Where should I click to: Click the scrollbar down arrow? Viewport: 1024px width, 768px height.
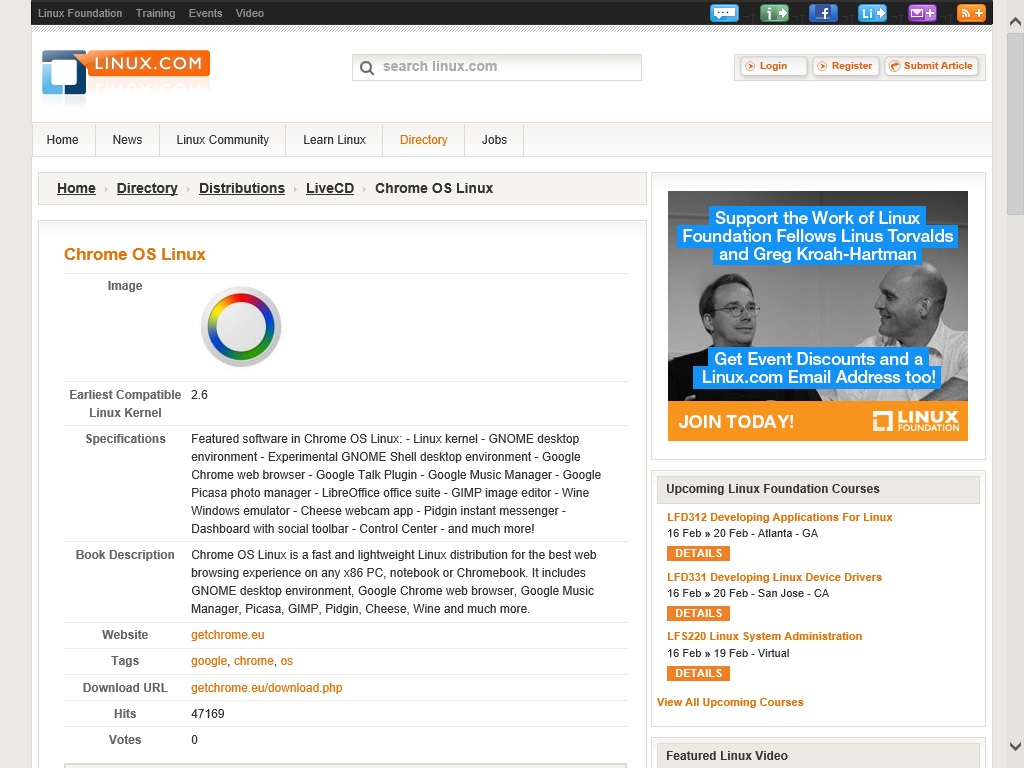(1015, 746)
